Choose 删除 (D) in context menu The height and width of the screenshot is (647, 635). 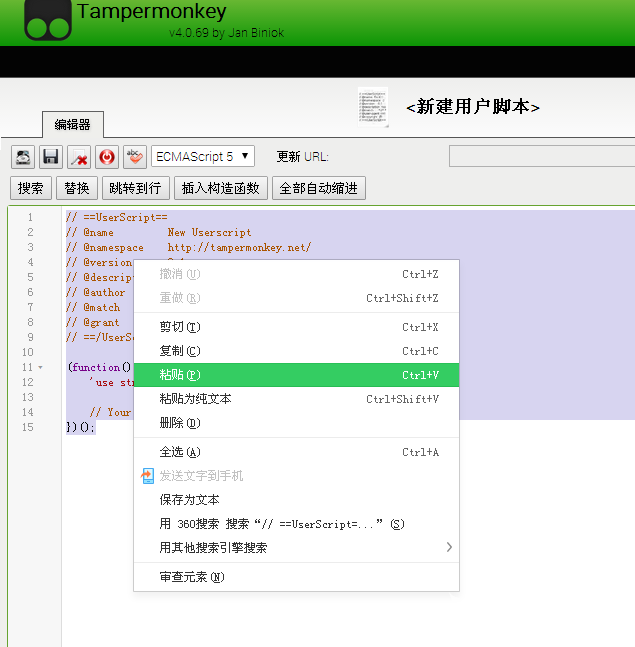(x=296, y=423)
